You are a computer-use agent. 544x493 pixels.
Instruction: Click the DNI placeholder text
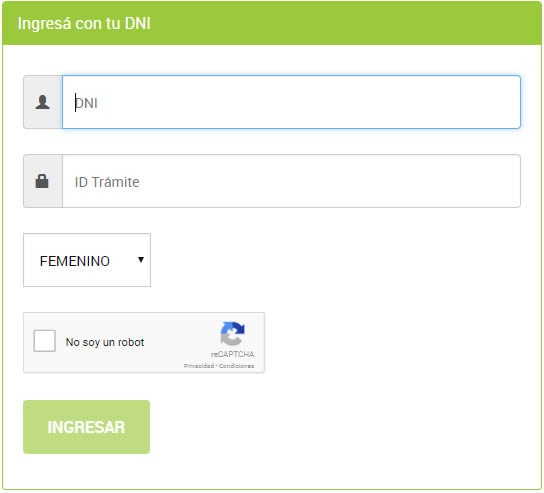pos(86,103)
